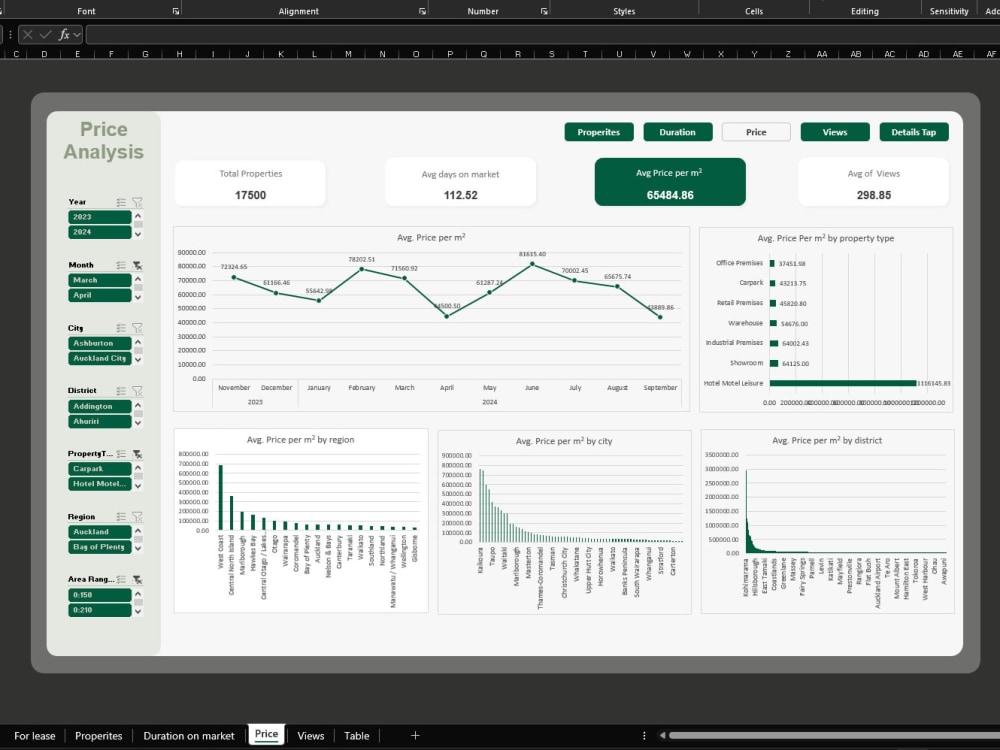
Task: Click Total Properties KPI card
Action: tap(250, 183)
